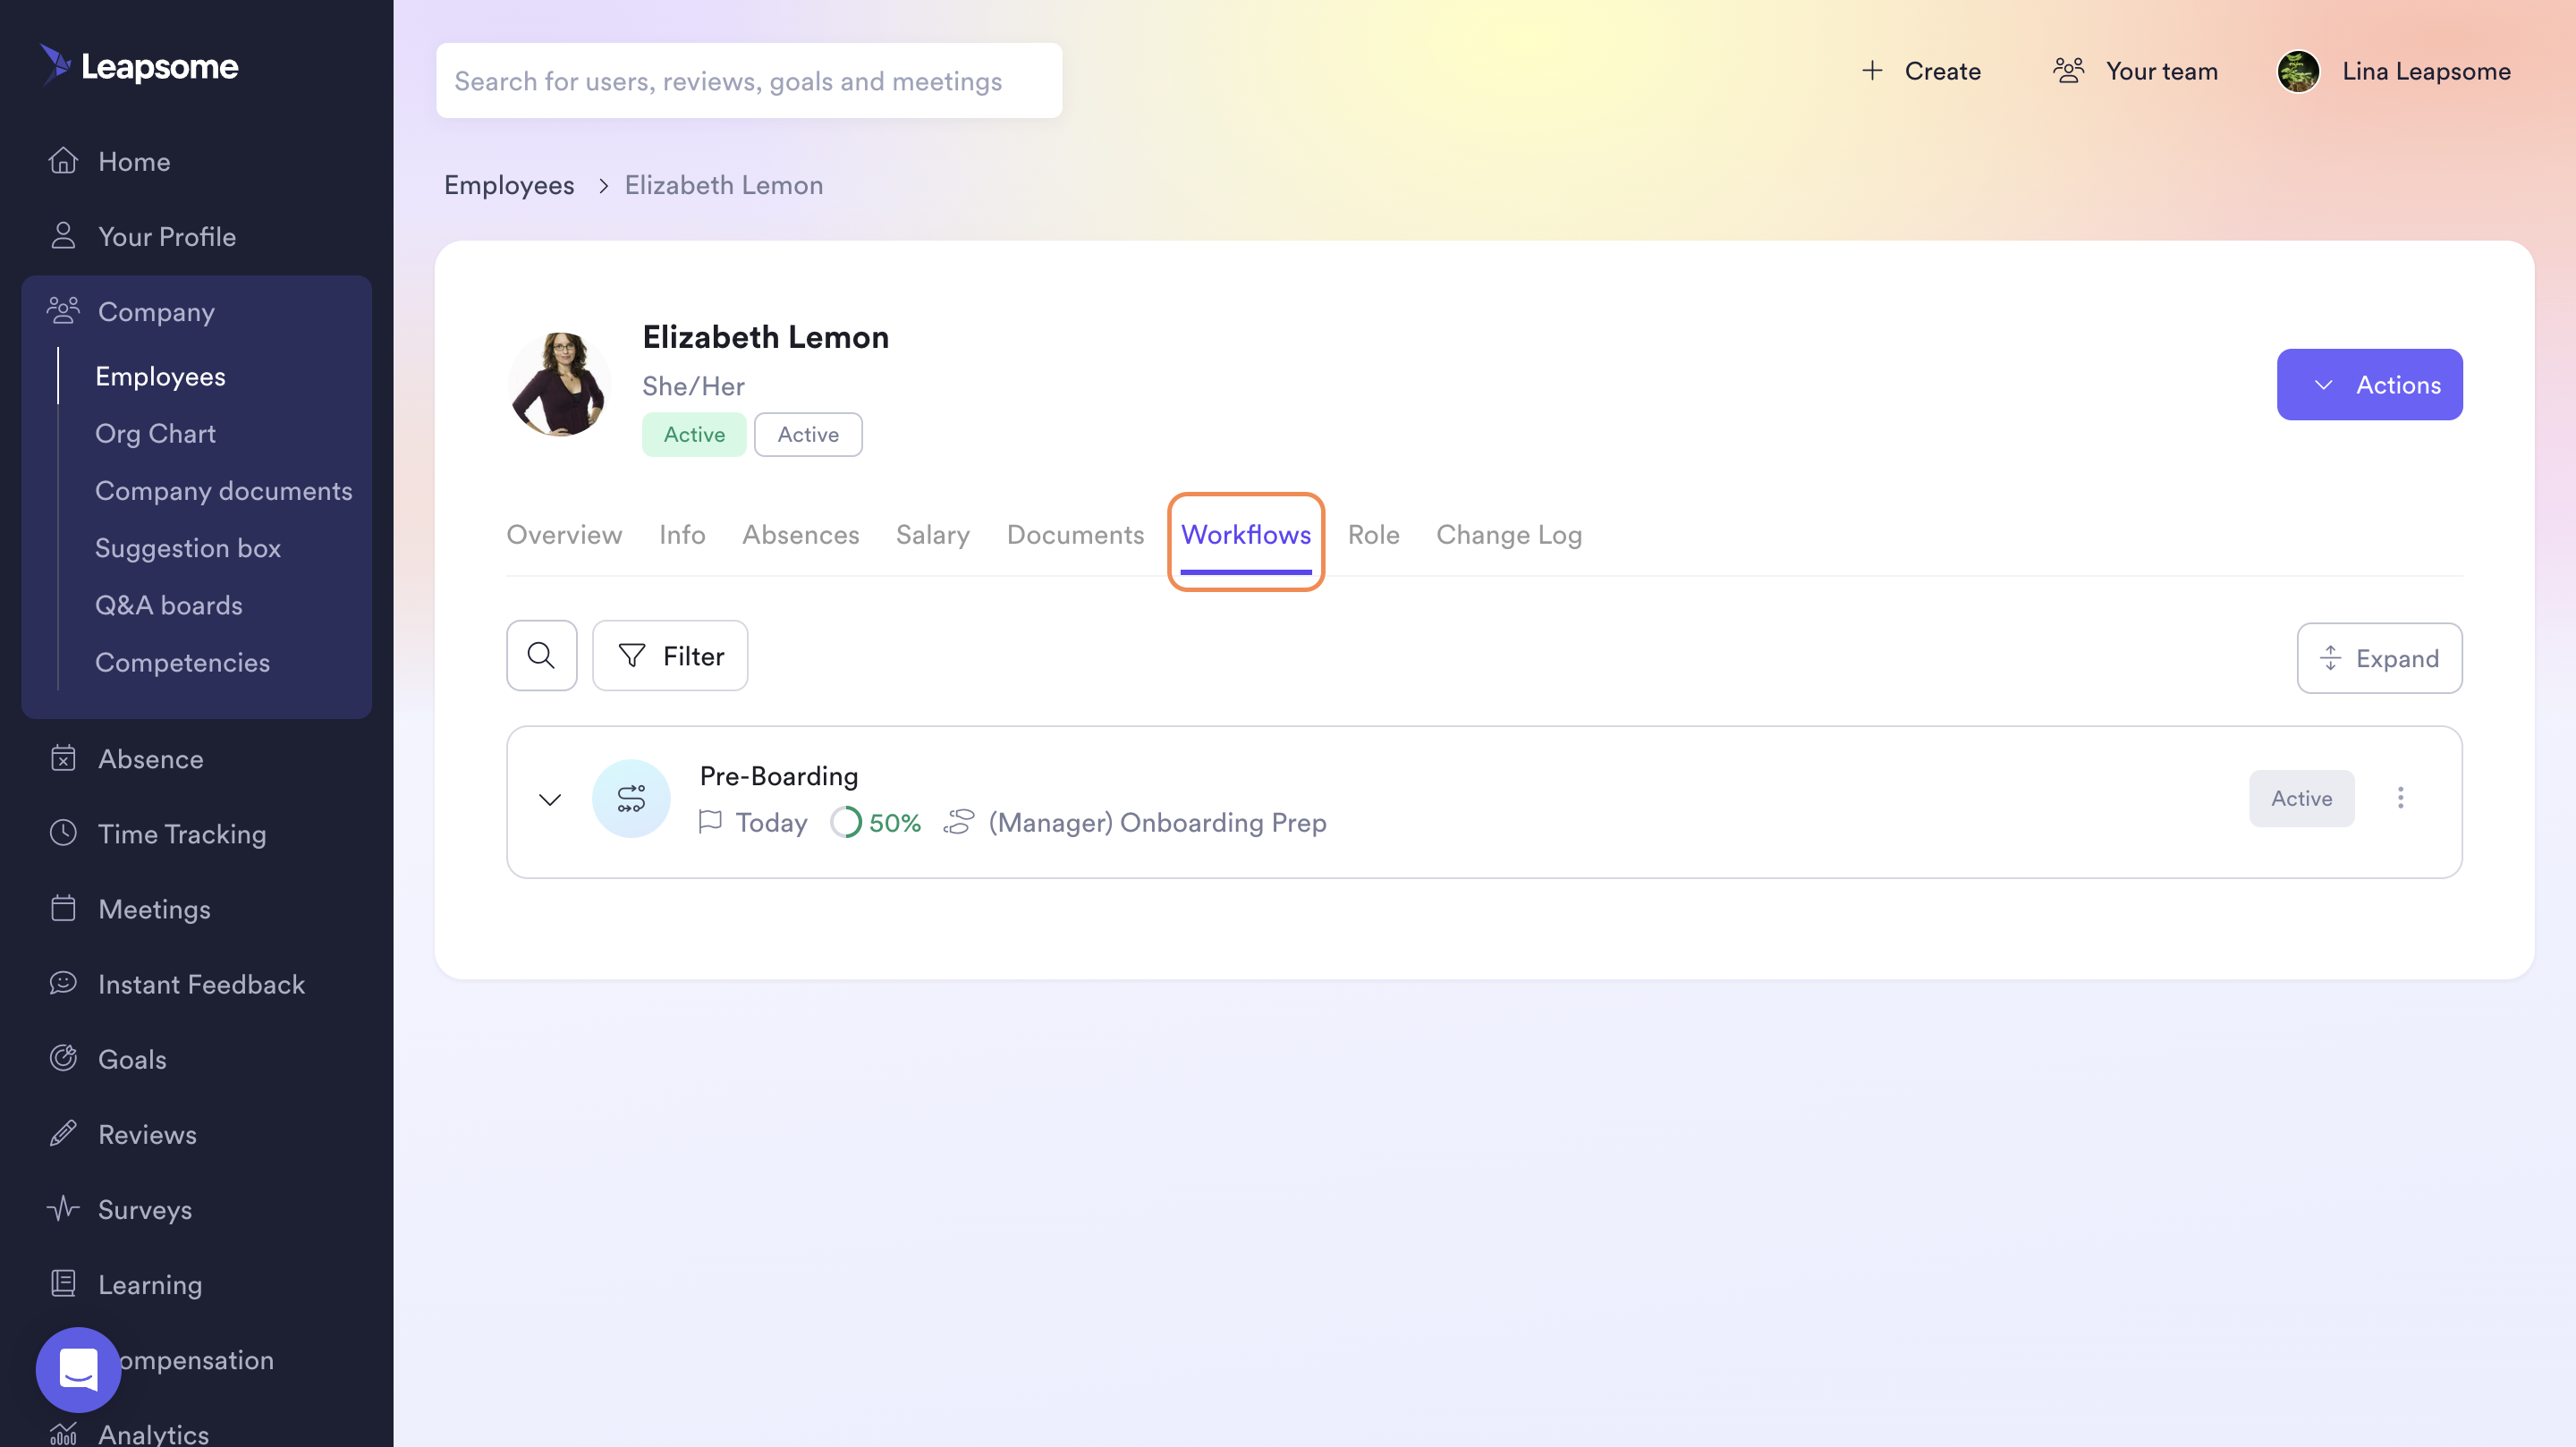The width and height of the screenshot is (2576, 1447).
Task: Go back to Employees breadcrumb
Action: 509,185
